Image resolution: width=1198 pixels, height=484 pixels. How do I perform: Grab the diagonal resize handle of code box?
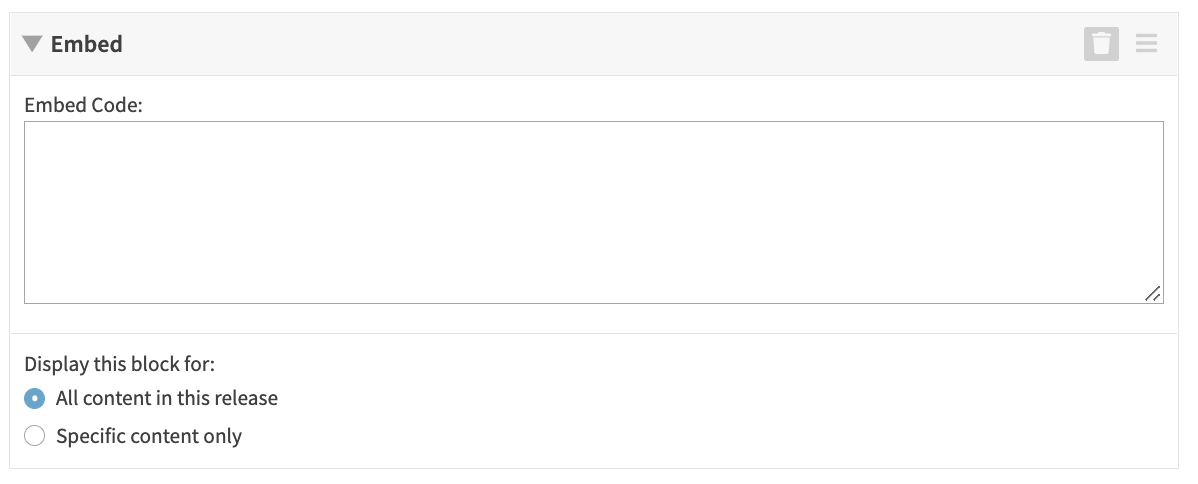(x=1152, y=293)
